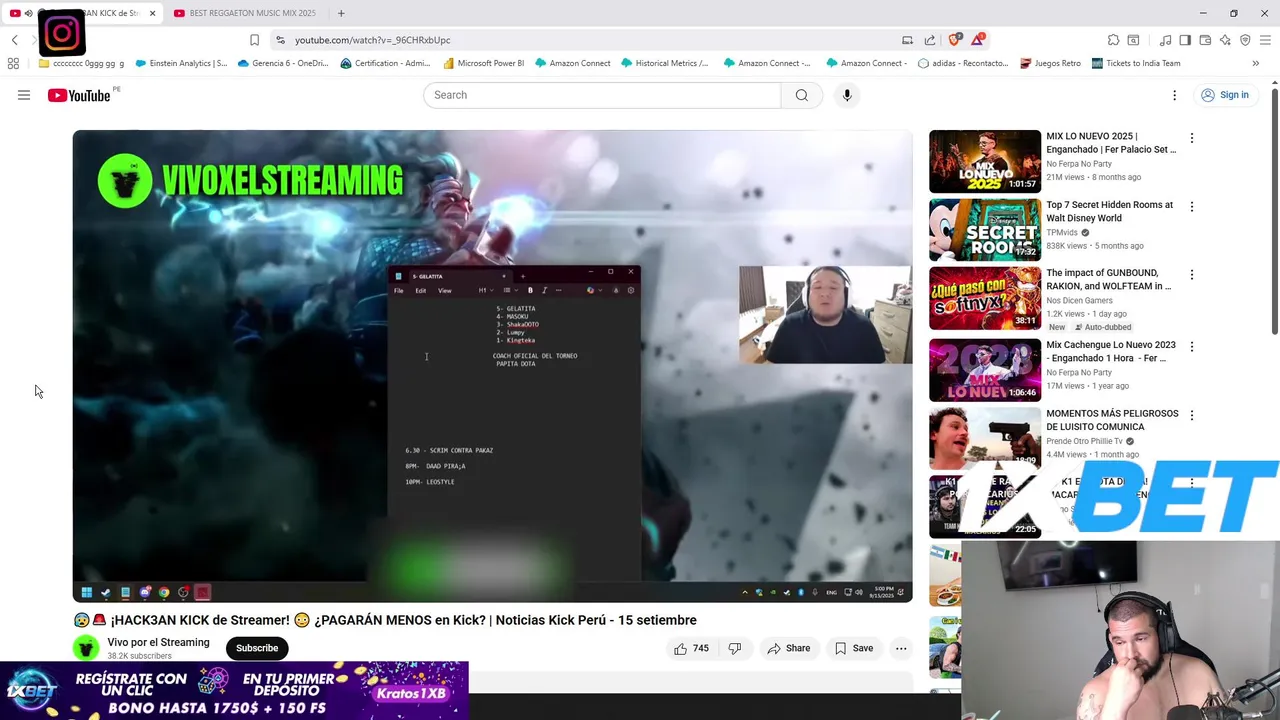Open adidas - Recontacto bookmark
This screenshot has height=720, width=1280.
click(963, 63)
